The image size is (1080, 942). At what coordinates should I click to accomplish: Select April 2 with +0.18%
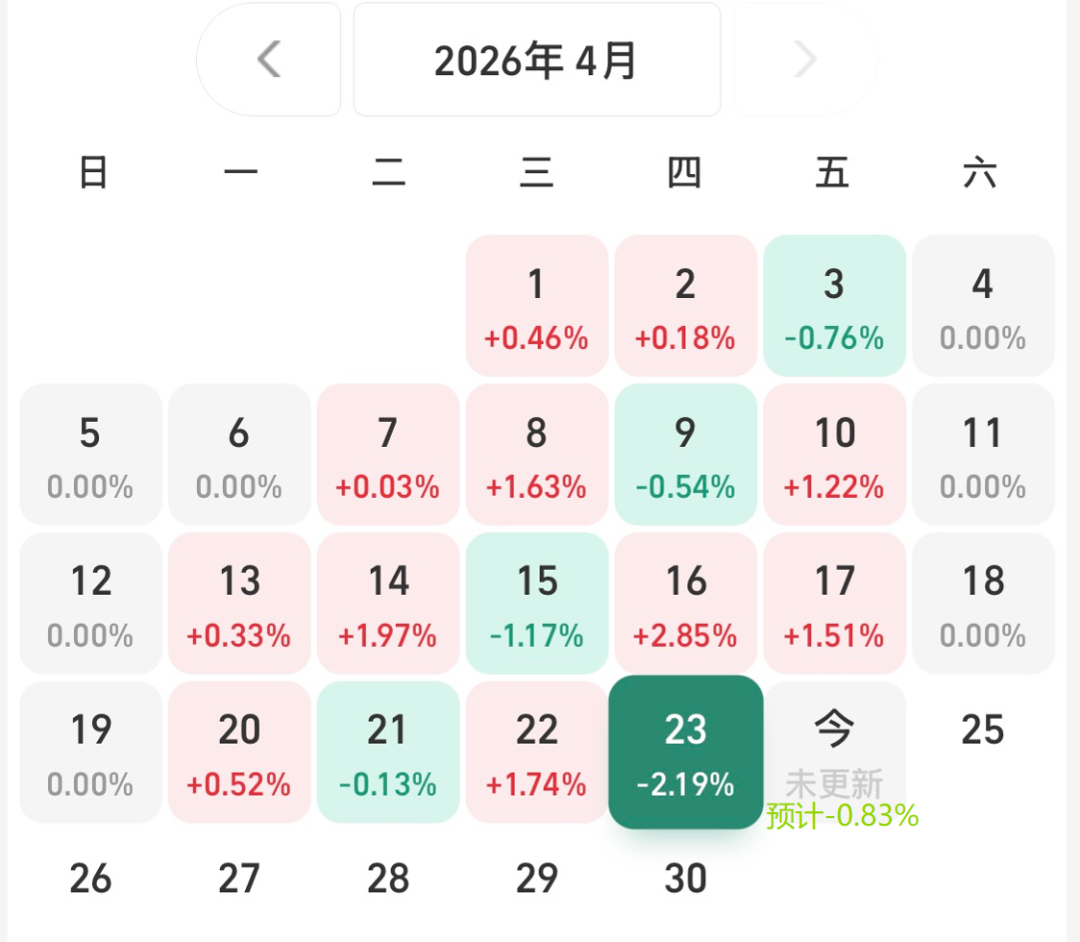[685, 306]
